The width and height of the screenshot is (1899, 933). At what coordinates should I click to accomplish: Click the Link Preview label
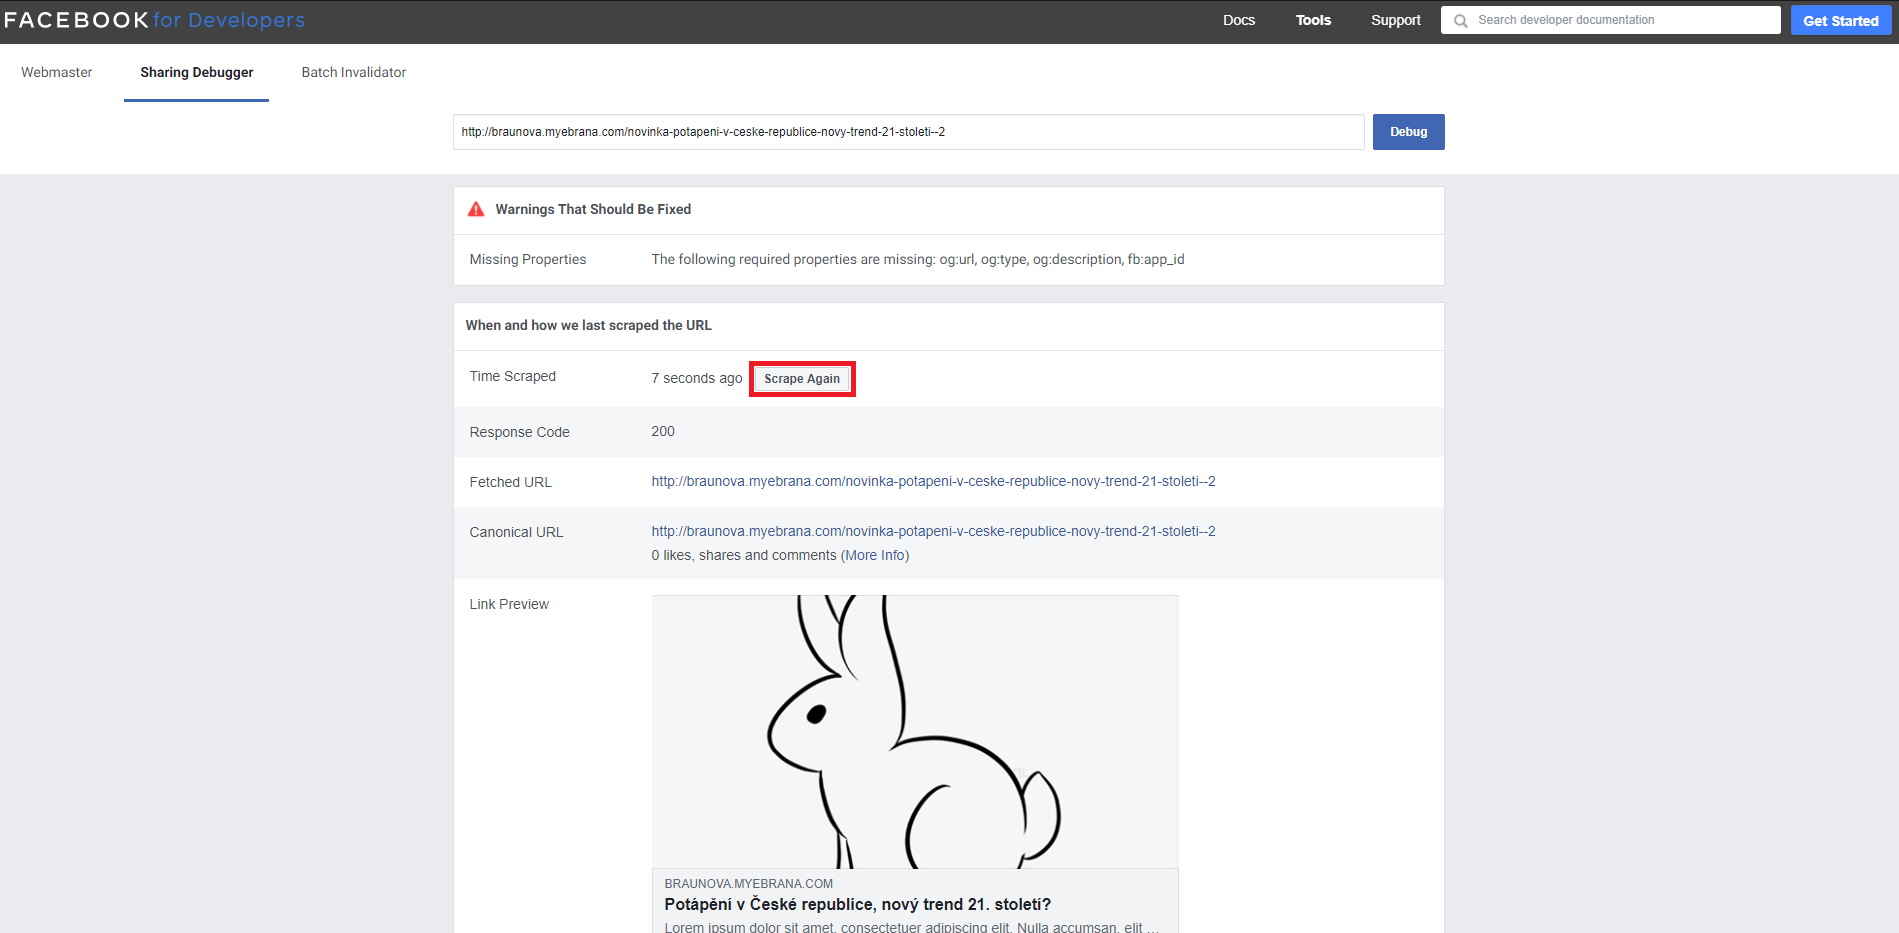point(509,604)
